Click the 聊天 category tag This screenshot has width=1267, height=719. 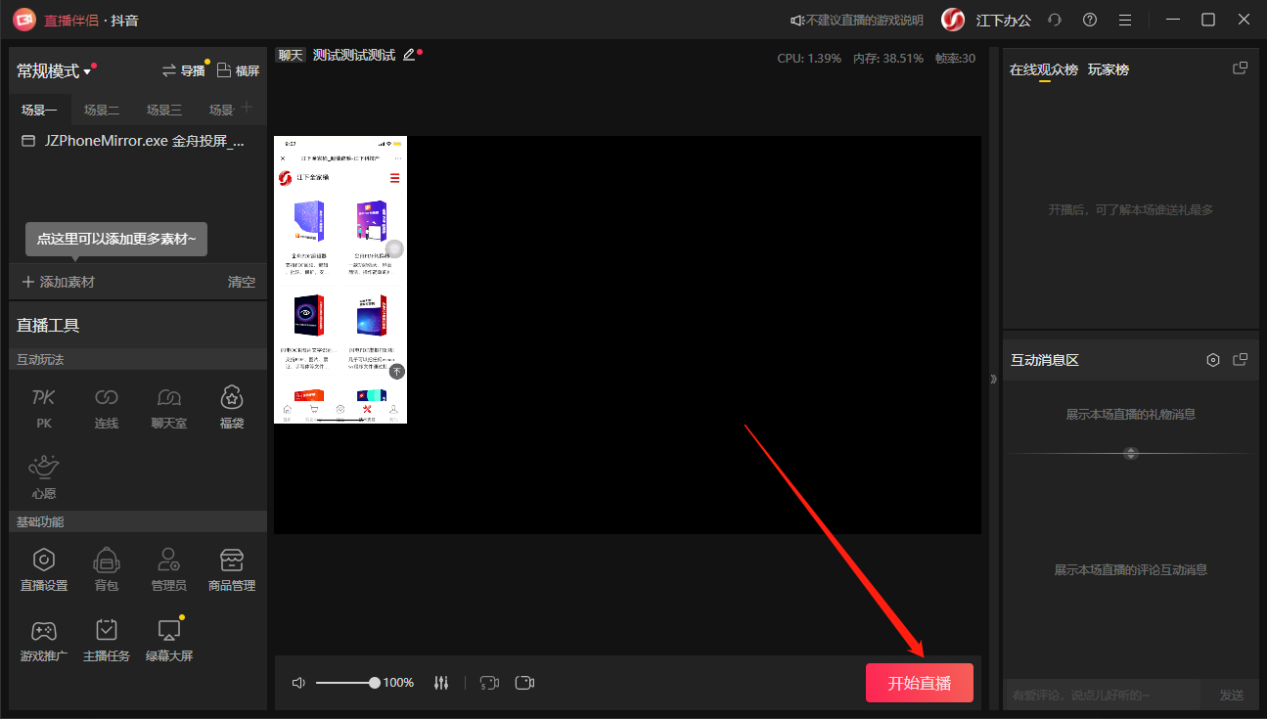point(291,55)
